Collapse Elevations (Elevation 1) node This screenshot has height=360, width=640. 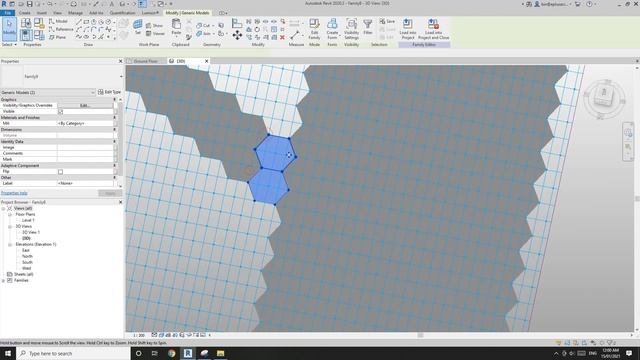10,244
